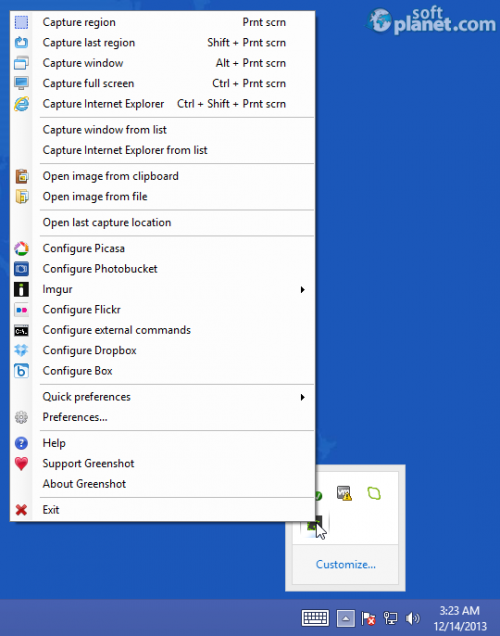Open Quick preferences menu entry
Image resolution: width=500 pixels, height=636 pixels.
pos(163,397)
